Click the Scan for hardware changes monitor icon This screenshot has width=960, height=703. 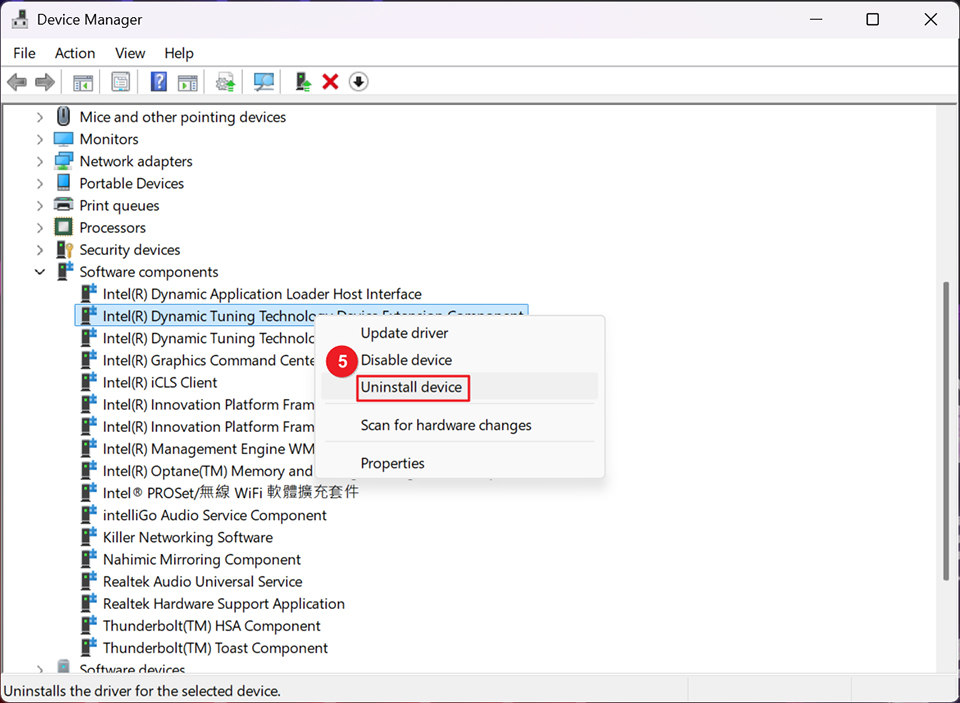[264, 81]
